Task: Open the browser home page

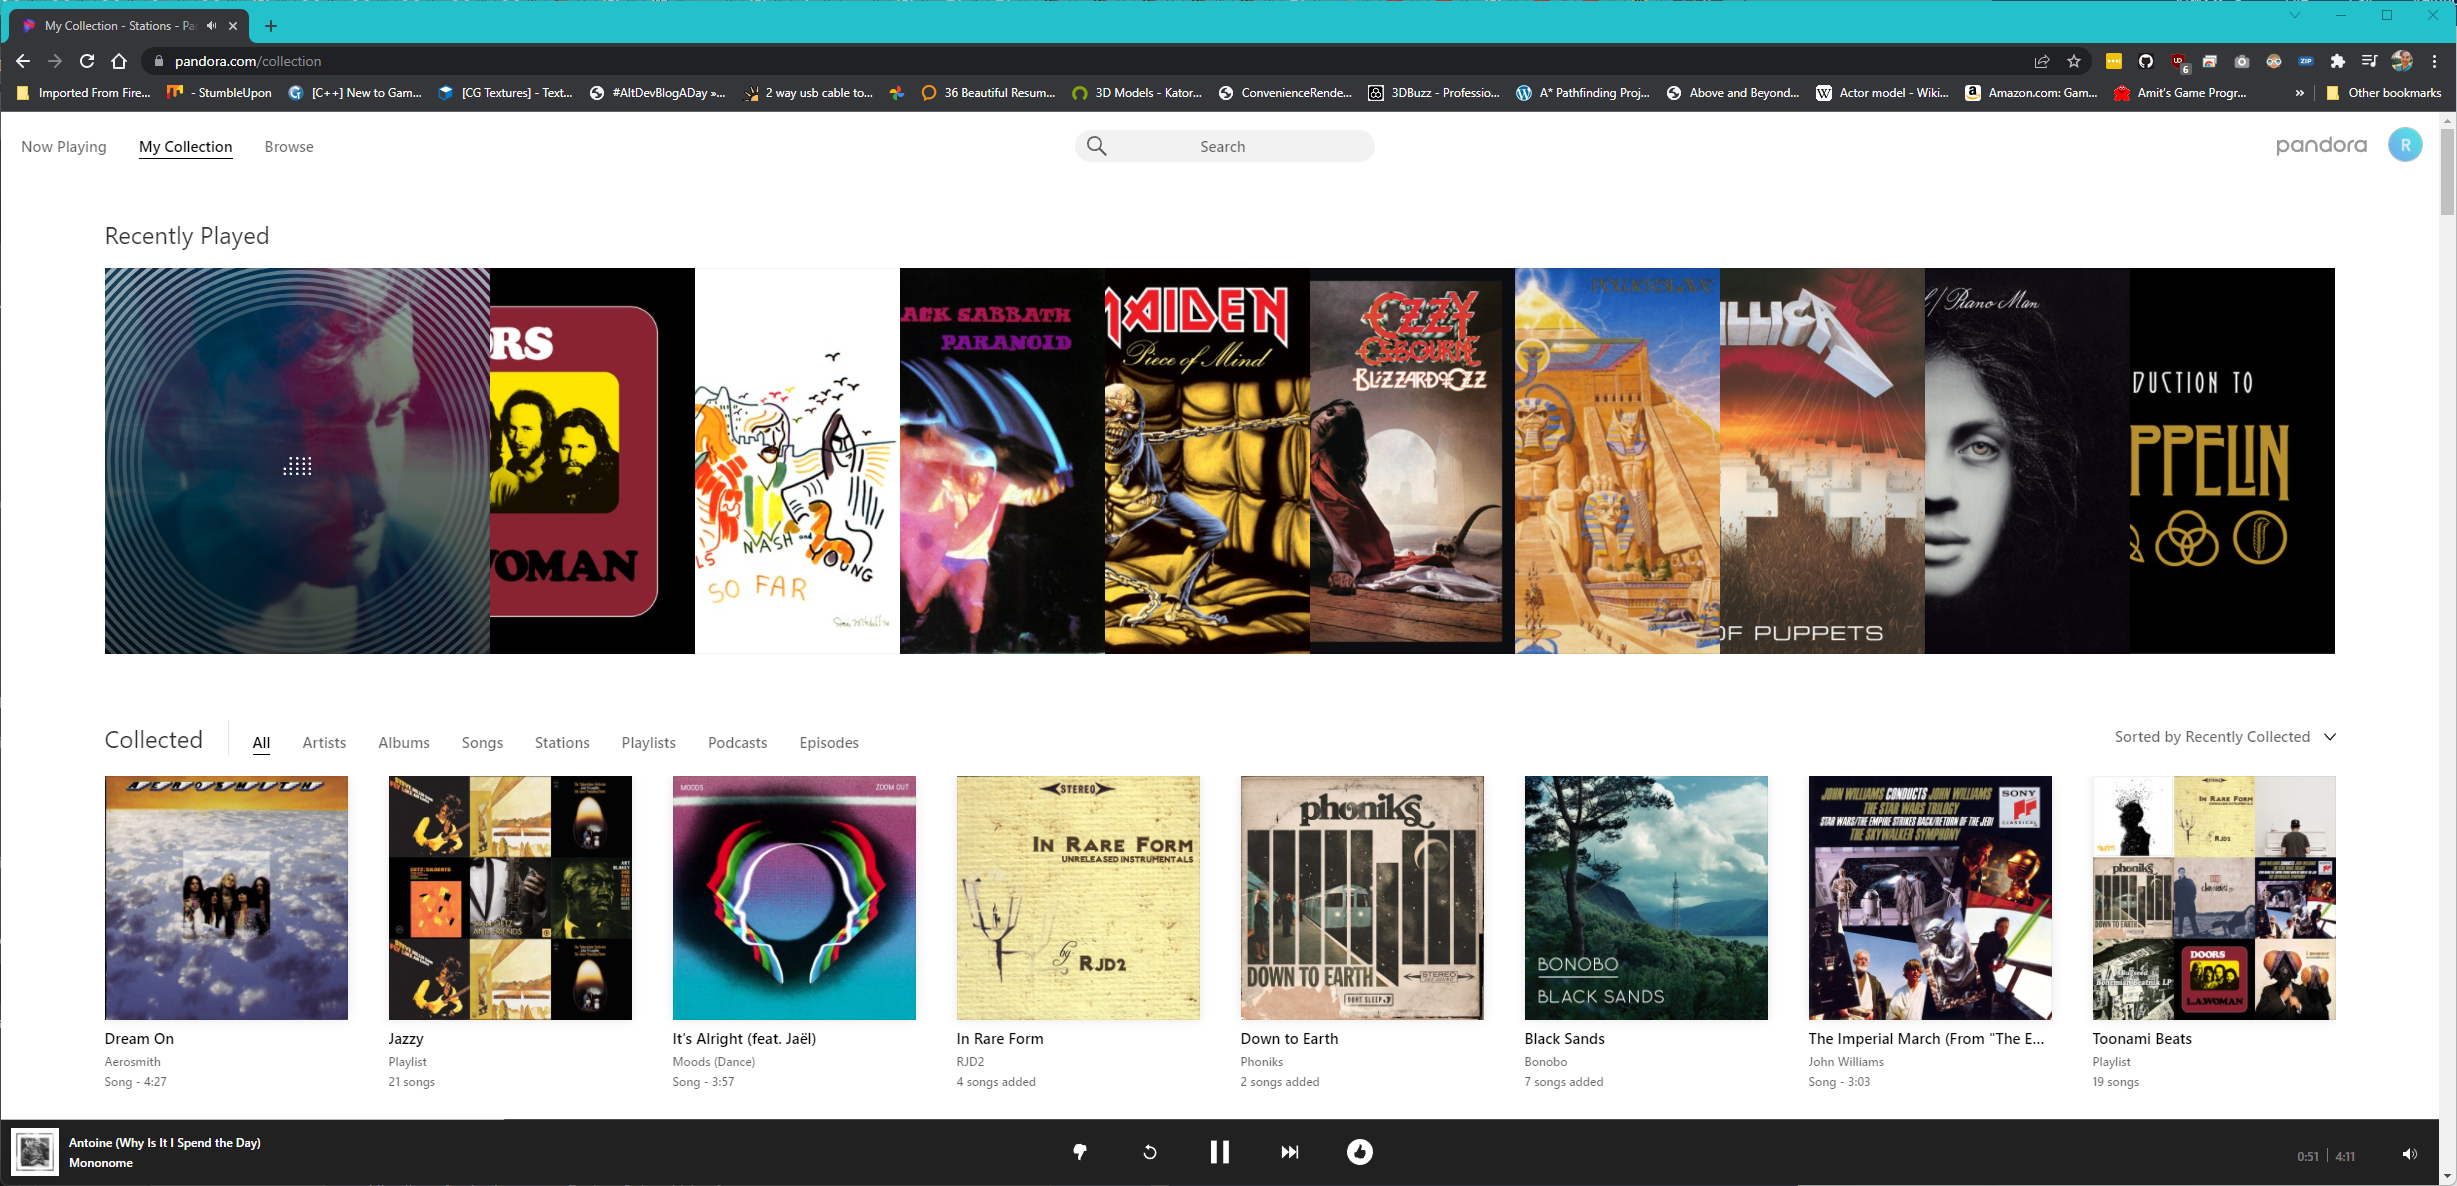Action: point(119,61)
